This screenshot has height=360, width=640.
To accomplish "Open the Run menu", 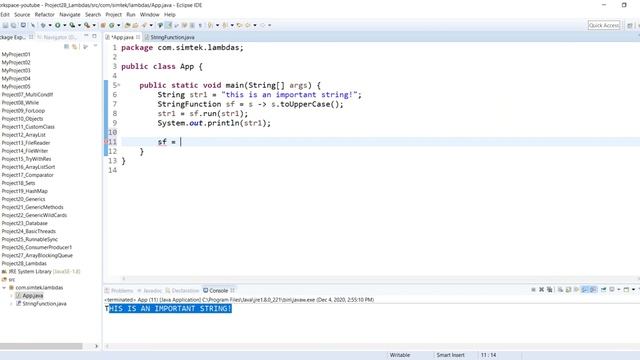I will pos(131,14).
